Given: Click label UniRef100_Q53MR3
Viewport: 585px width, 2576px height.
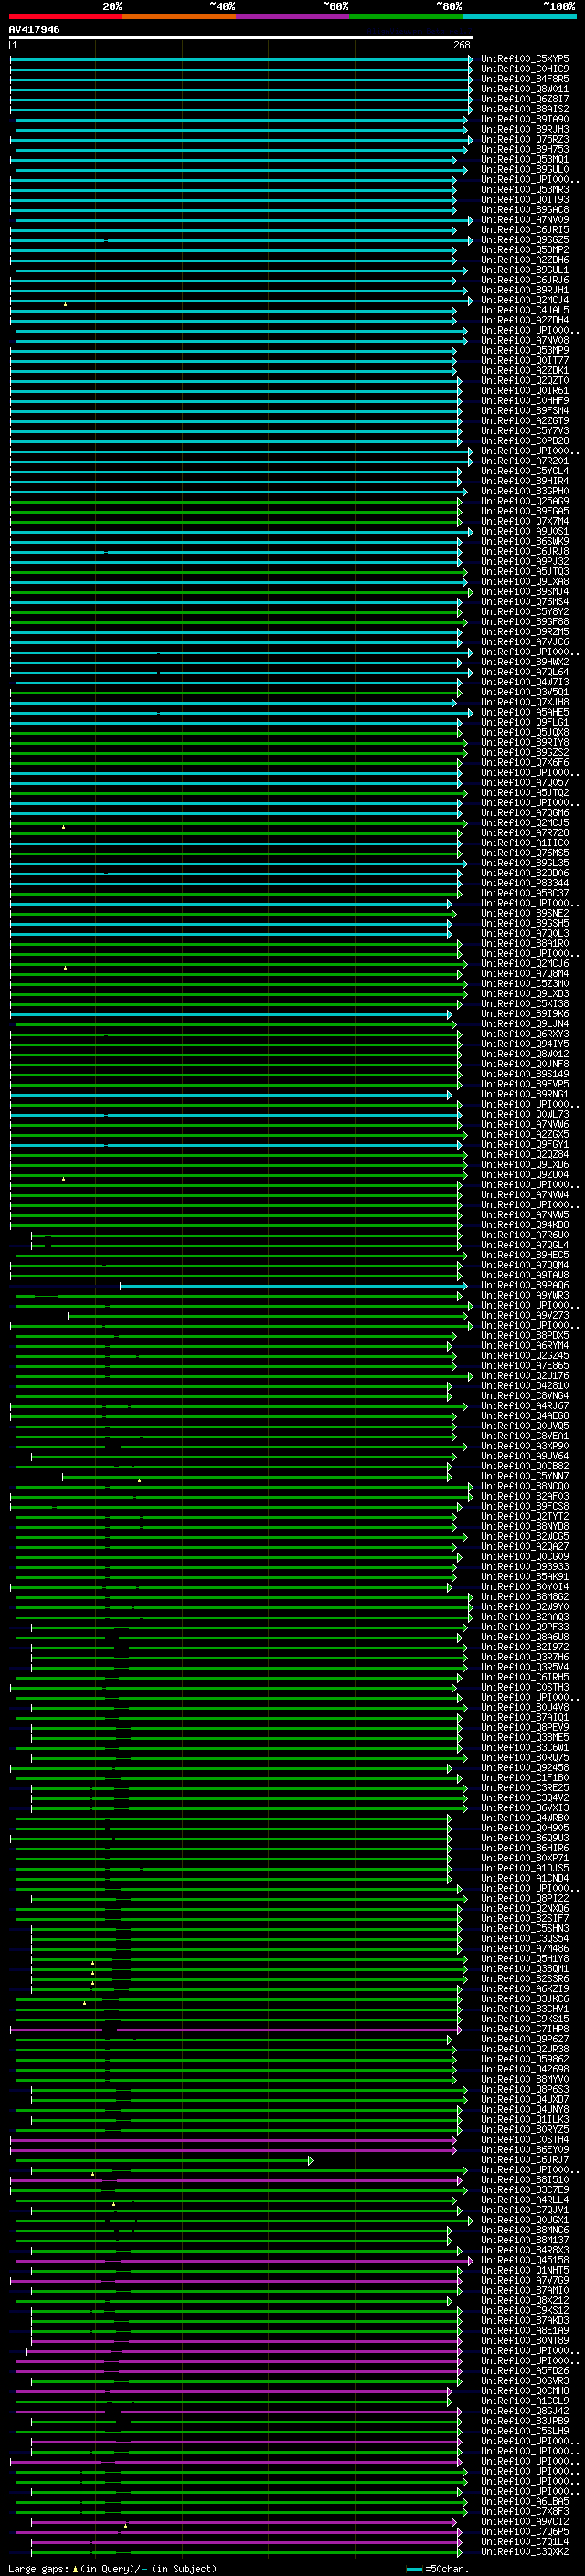Looking at the screenshot, I should click(x=525, y=189).
